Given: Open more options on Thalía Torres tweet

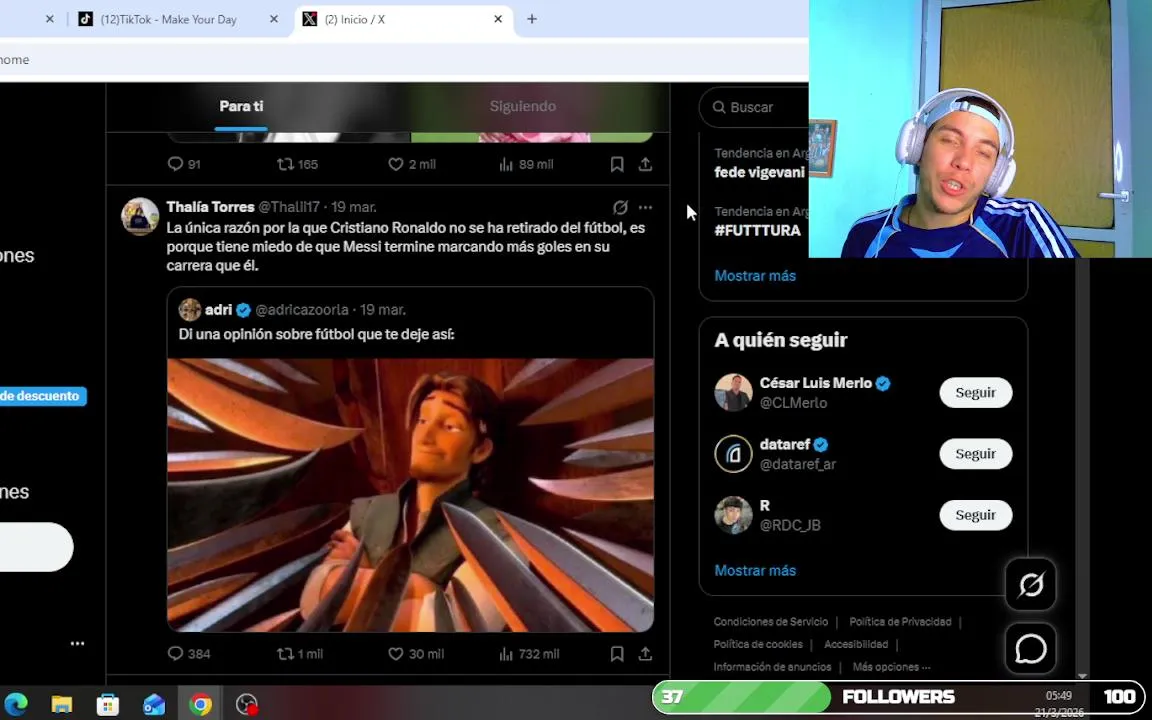Looking at the screenshot, I should 645,207.
